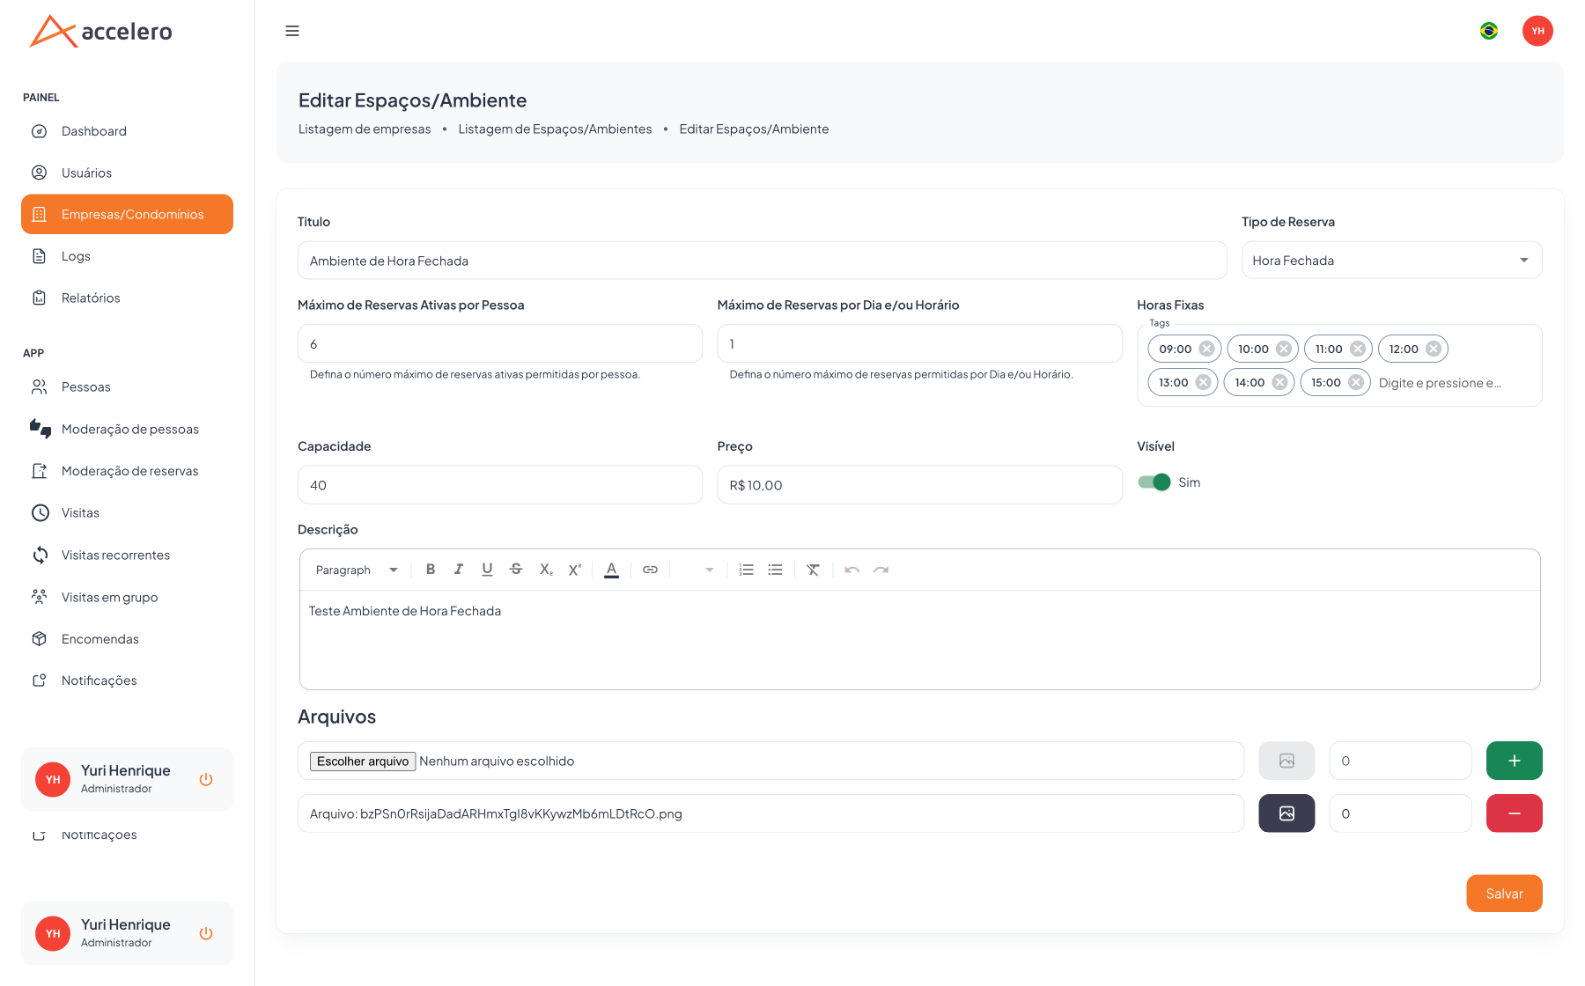The width and height of the screenshot is (1585, 986).
Task: Remove the 13:00 tag
Action: tap(1203, 382)
